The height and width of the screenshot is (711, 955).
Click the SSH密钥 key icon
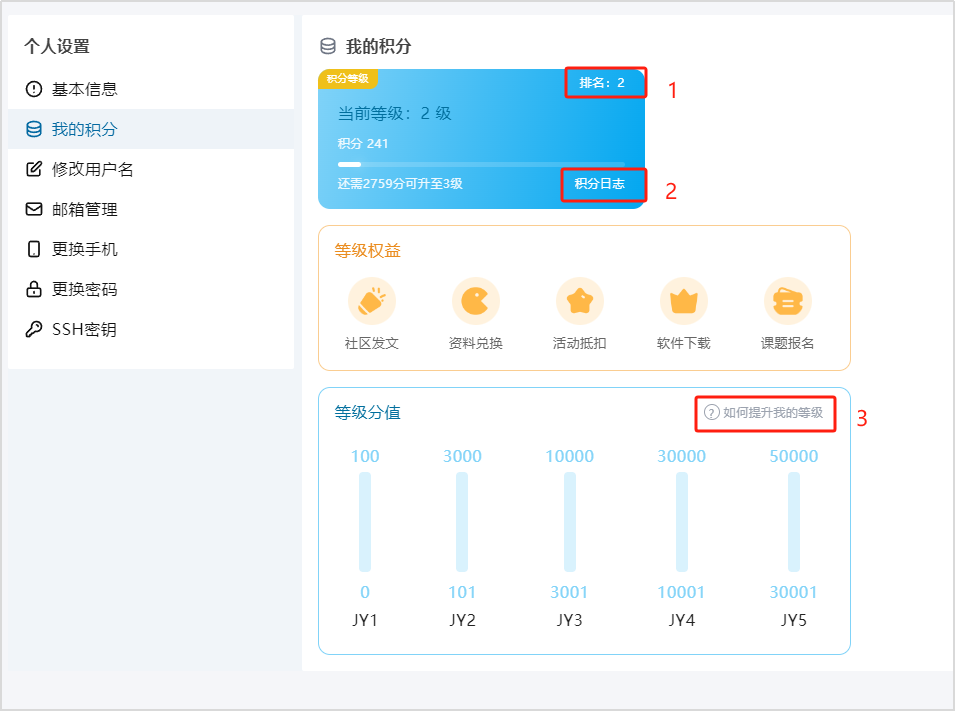click(34, 329)
